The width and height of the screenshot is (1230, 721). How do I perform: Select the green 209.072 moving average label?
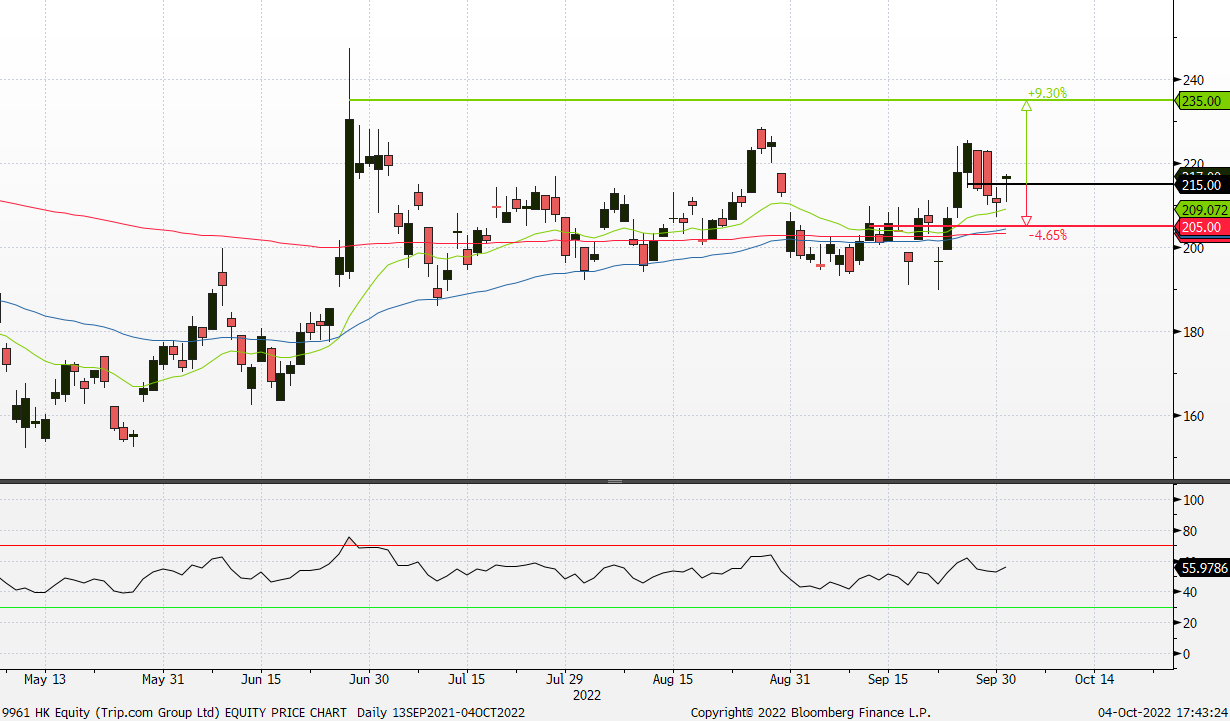coord(1201,211)
